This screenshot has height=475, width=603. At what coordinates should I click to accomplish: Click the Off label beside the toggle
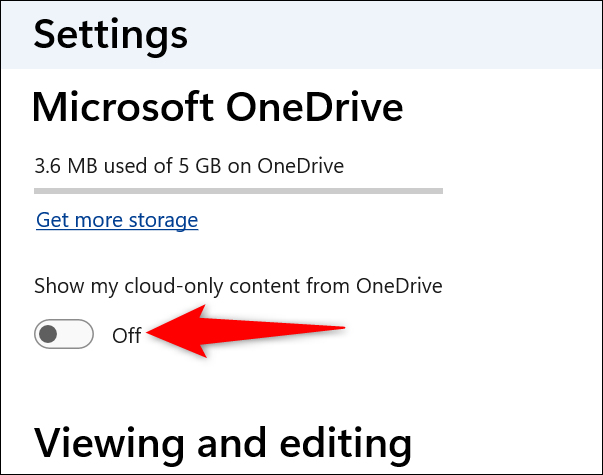click(x=127, y=336)
